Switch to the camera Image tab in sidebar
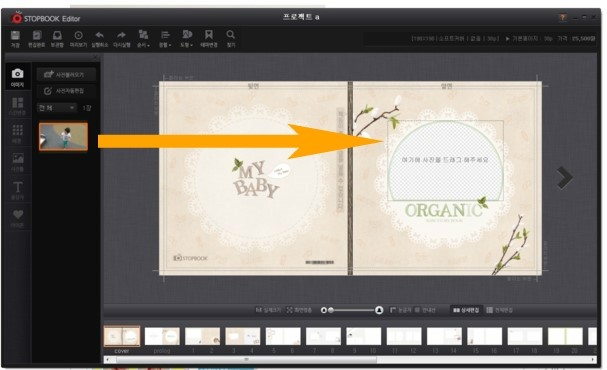Screen dimensions: 607x370 pos(17,77)
